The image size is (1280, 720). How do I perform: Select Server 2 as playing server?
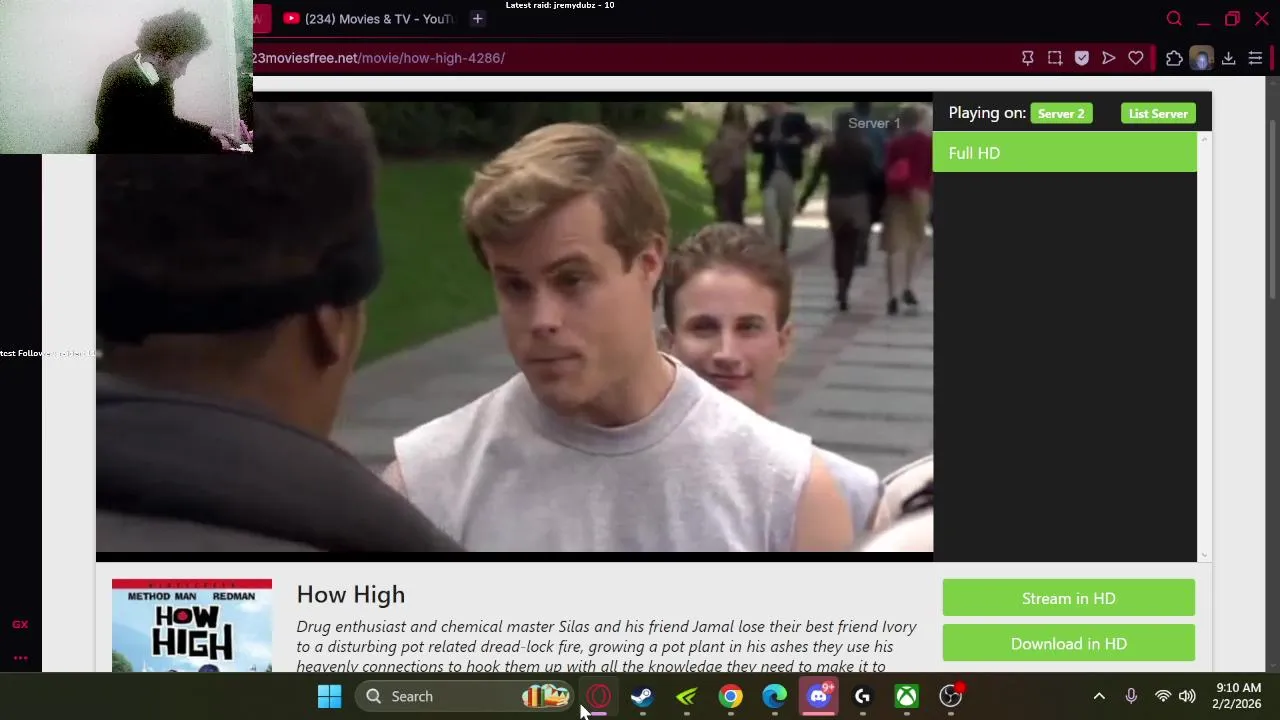[1061, 114]
